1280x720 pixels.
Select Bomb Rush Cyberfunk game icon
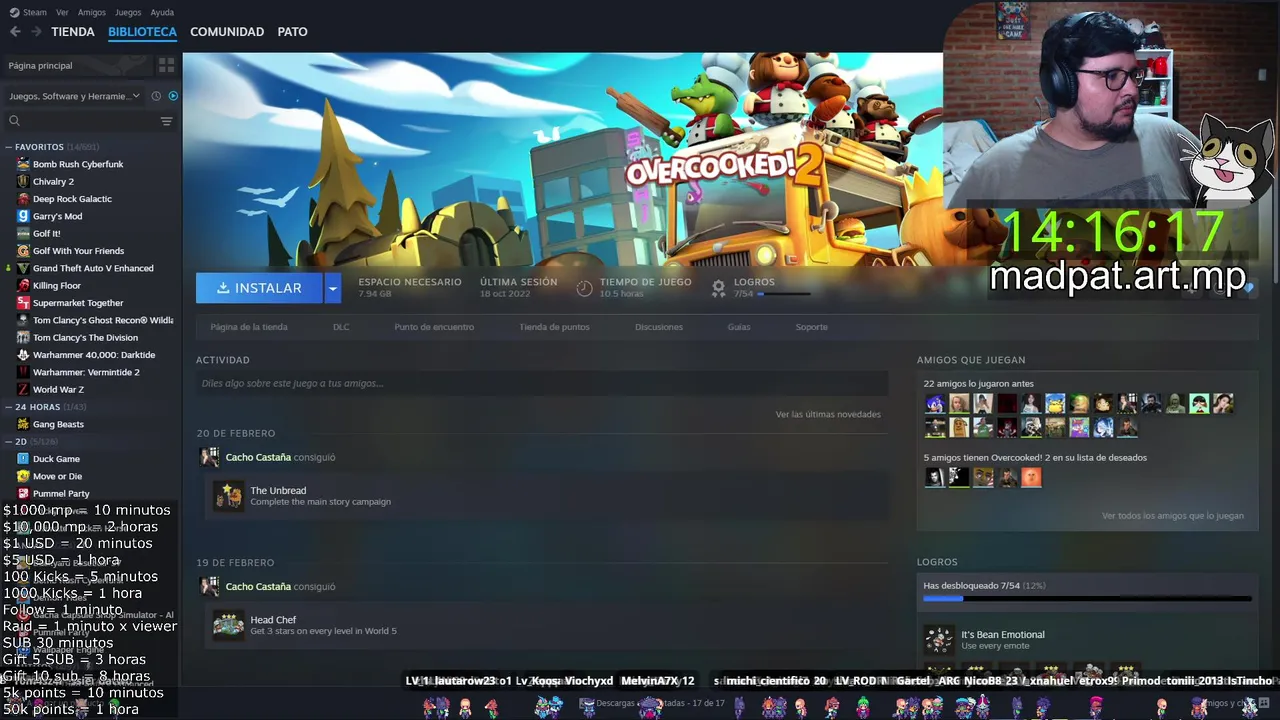click(x=23, y=164)
